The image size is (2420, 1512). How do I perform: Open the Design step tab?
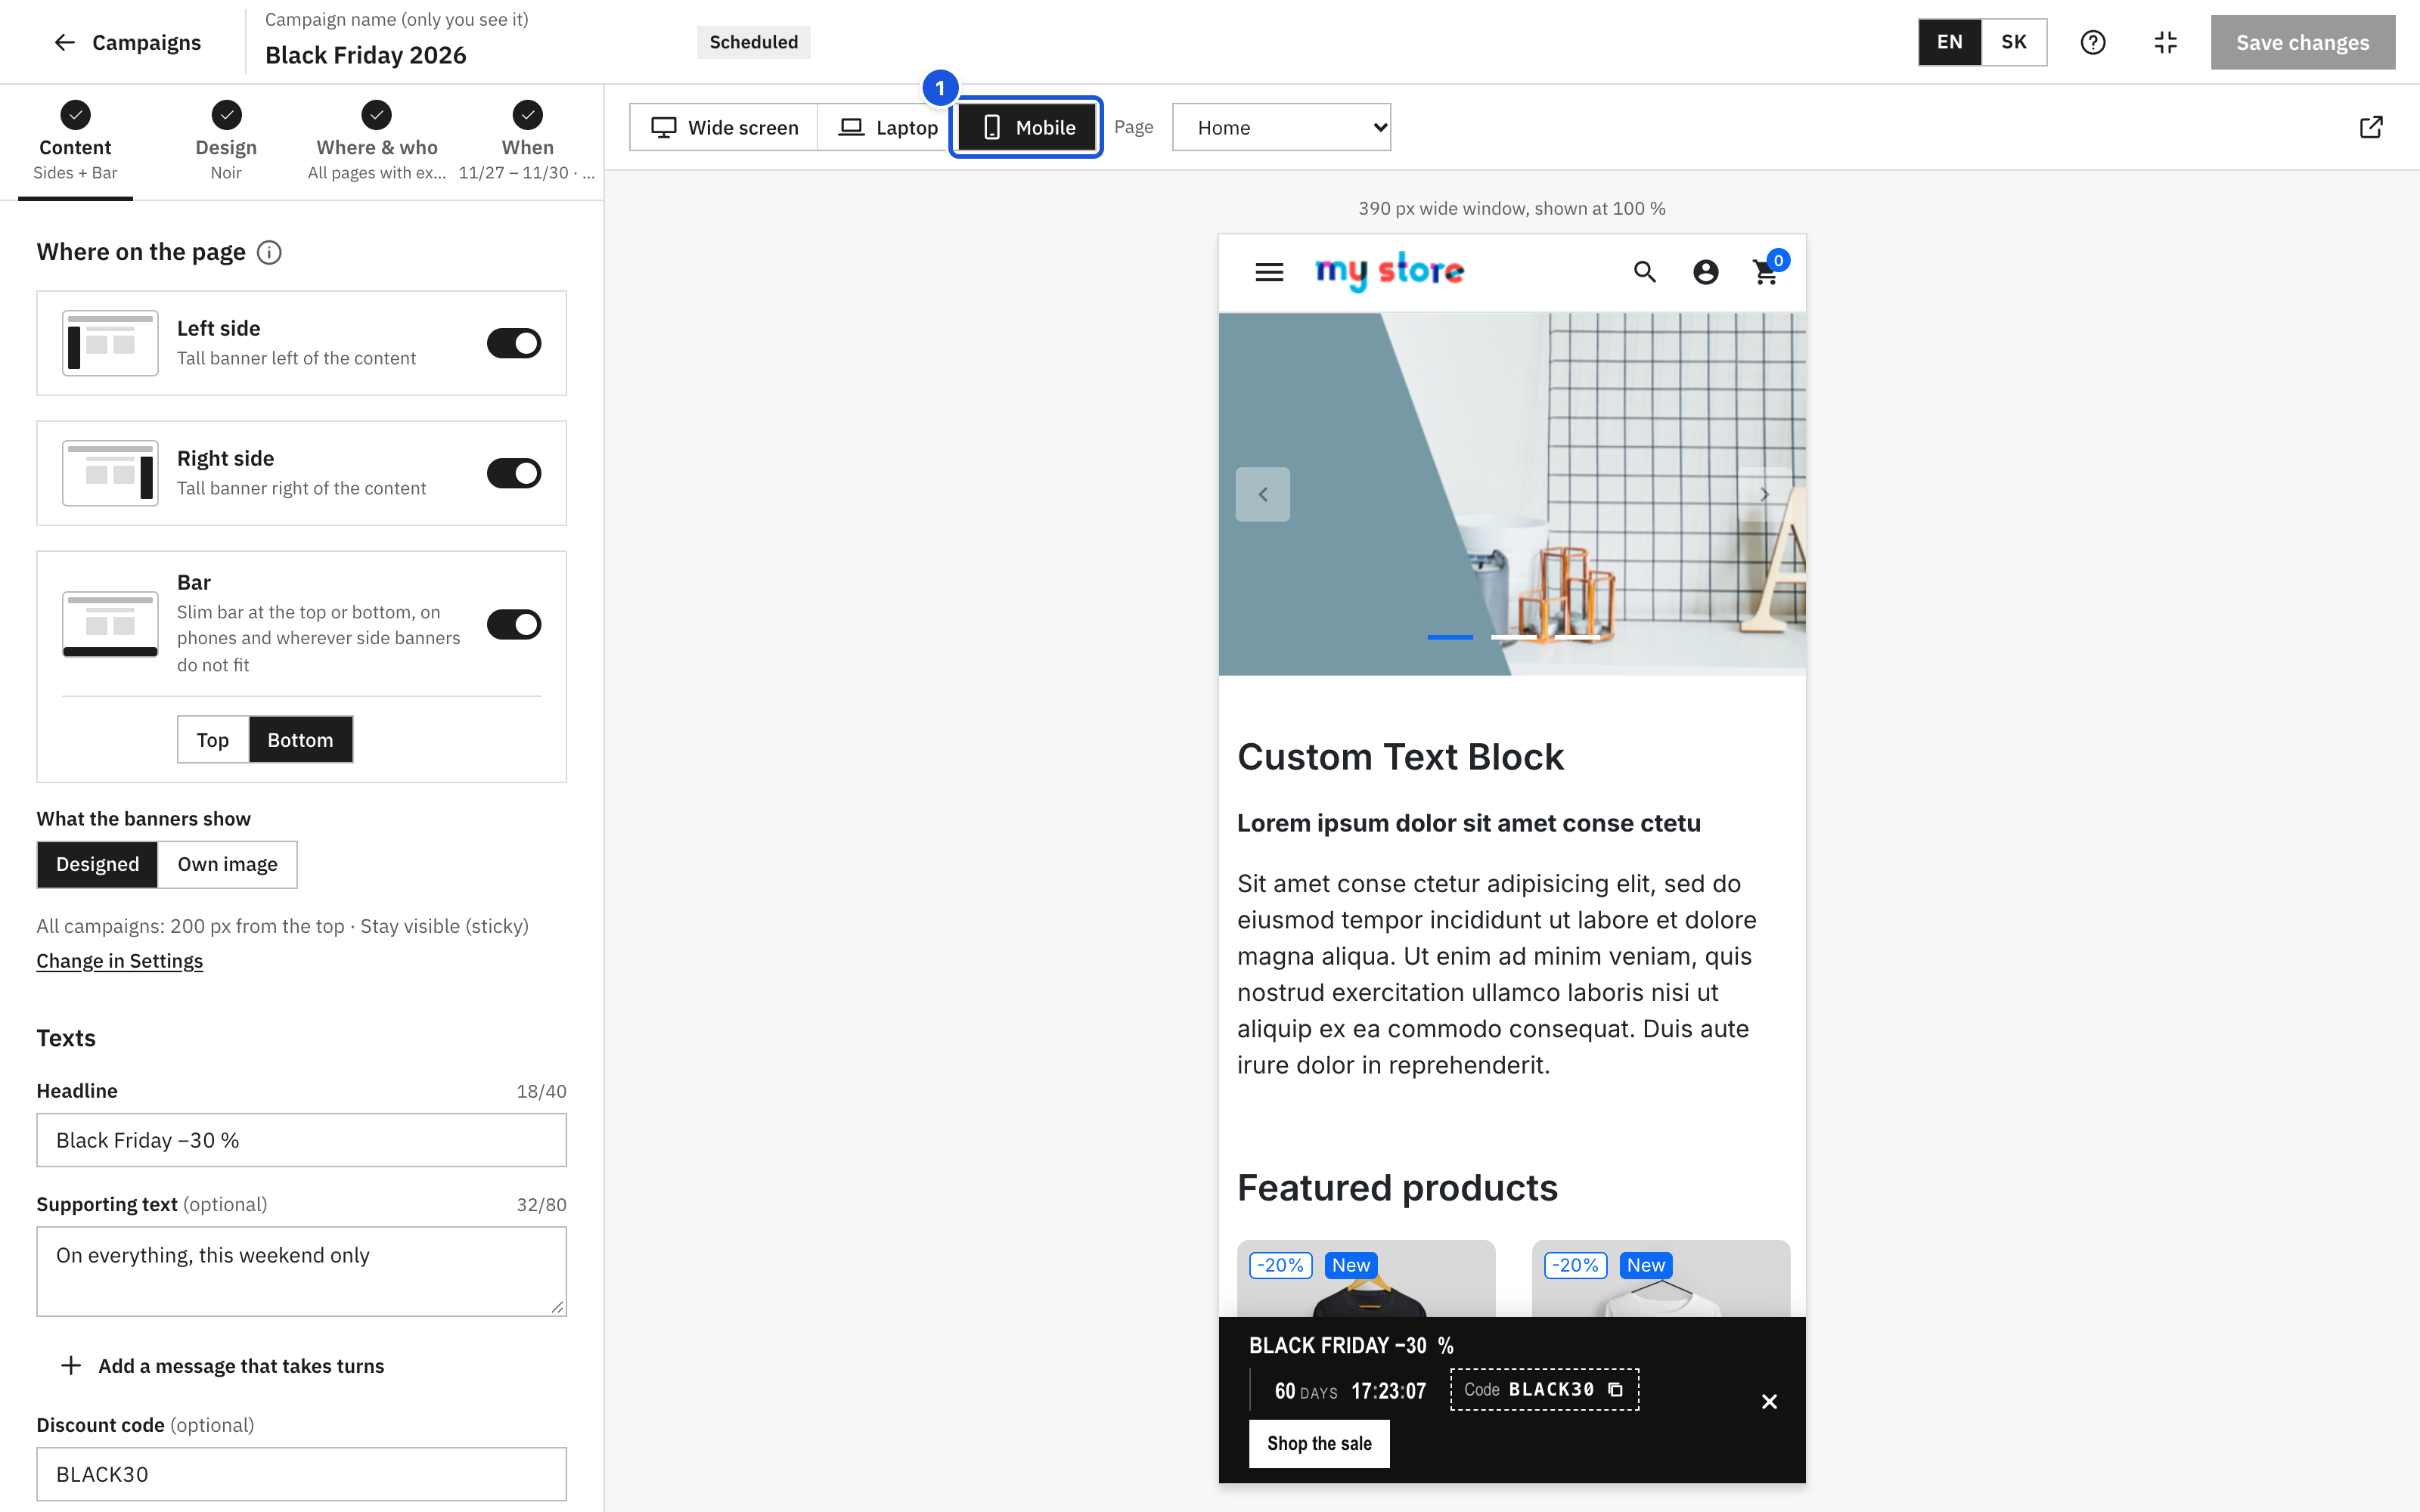(226, 141)
